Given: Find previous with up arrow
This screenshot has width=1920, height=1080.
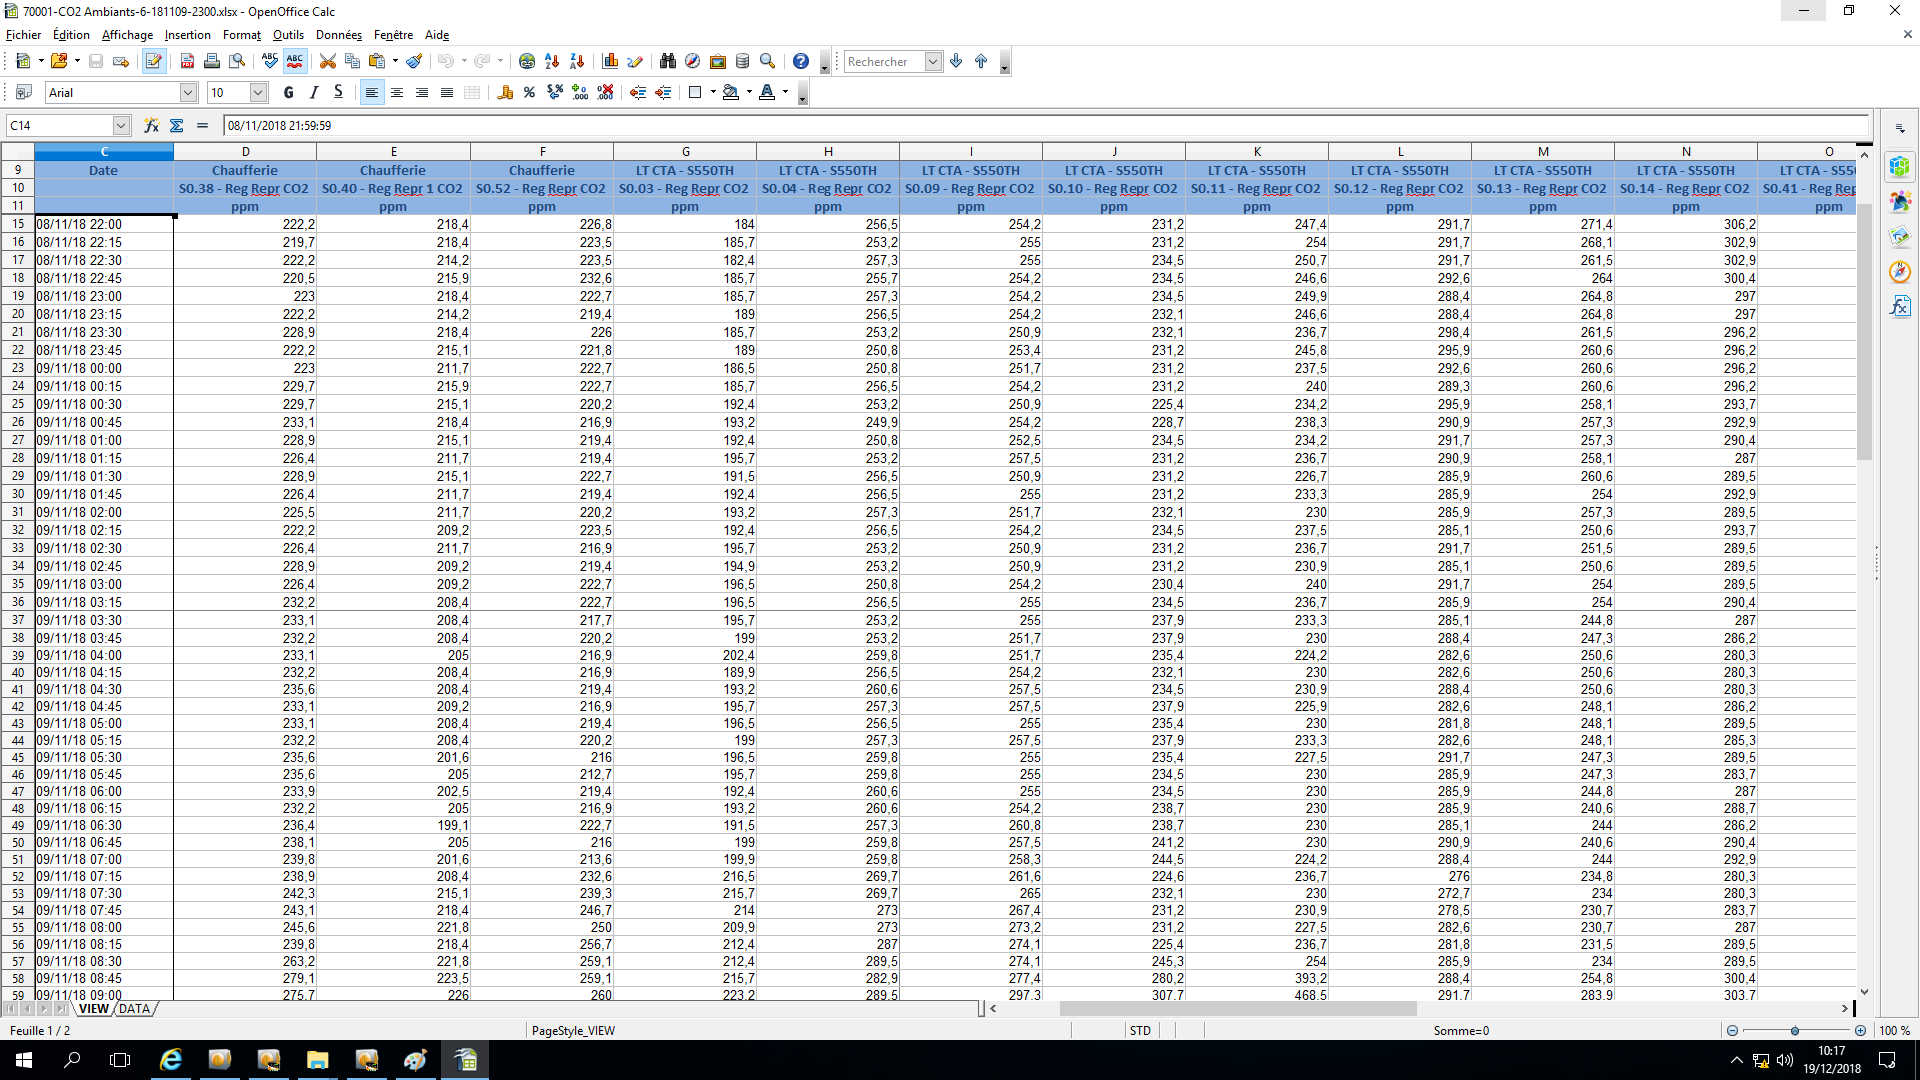Looking at the screenshot, I should (x=981, y=61).
